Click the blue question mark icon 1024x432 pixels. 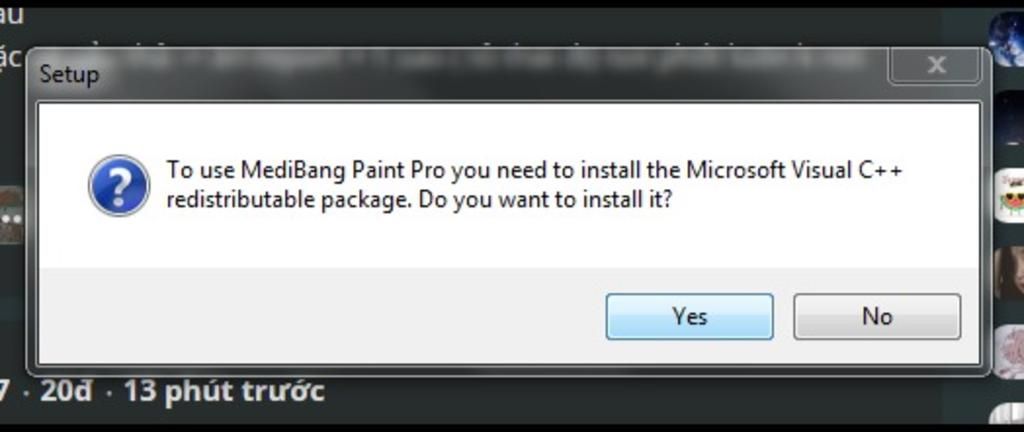[119, 185]
